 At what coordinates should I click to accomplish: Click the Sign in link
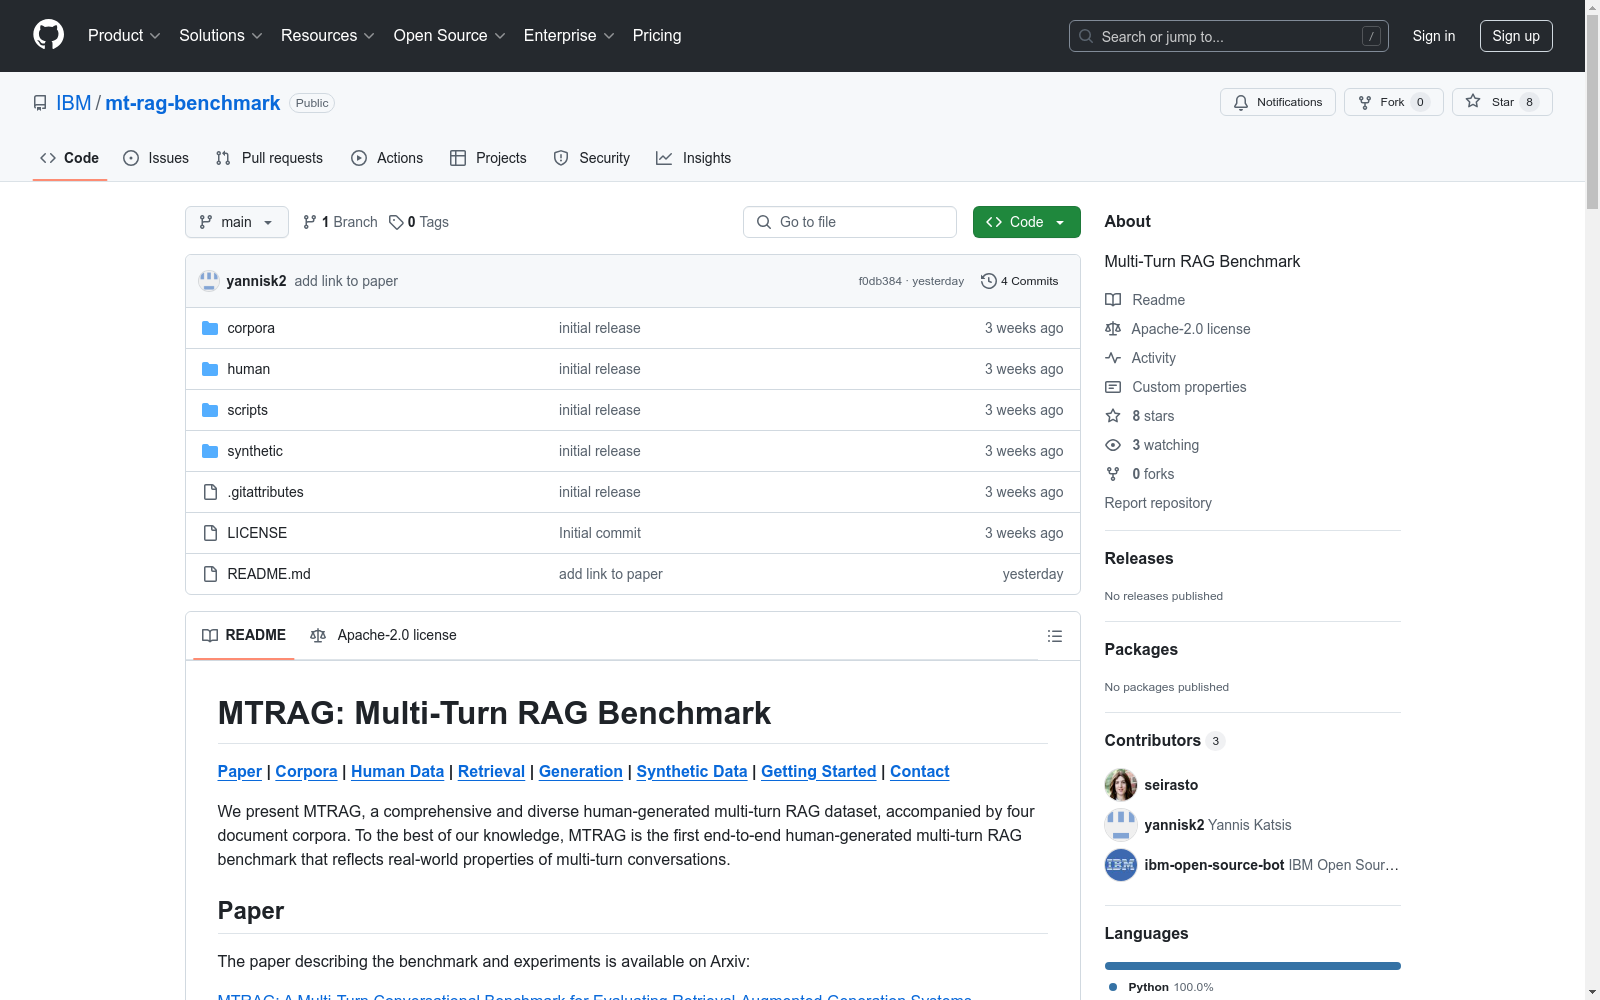[x=1433, y=36]
